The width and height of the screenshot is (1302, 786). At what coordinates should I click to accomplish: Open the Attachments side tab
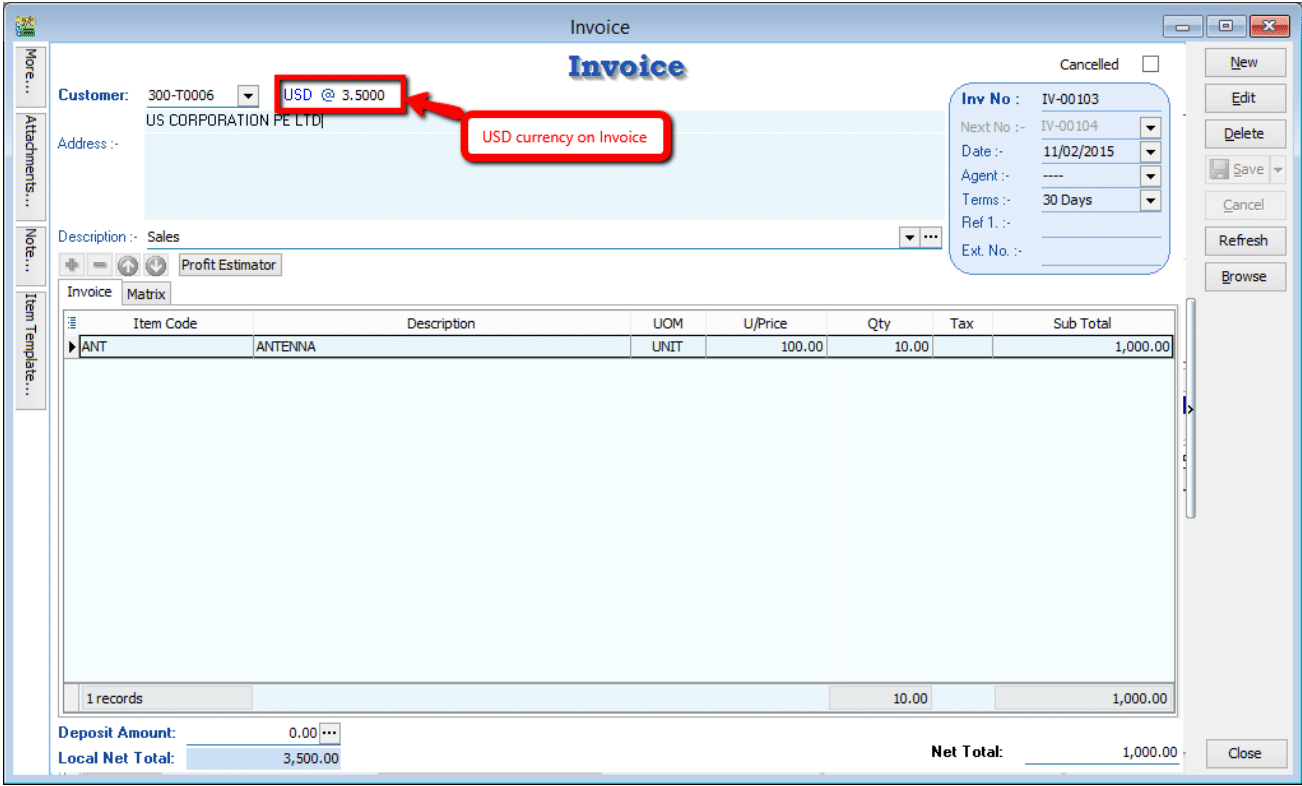(31, 165)
